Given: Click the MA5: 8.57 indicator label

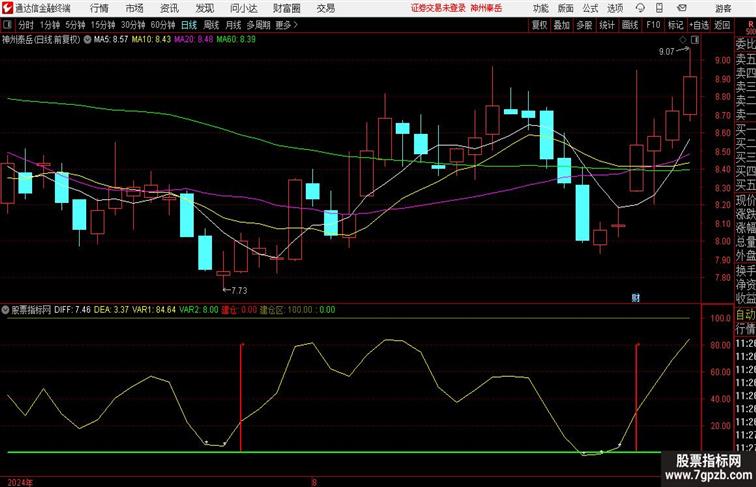Looking at the screenshot, I should pos(111,40).
